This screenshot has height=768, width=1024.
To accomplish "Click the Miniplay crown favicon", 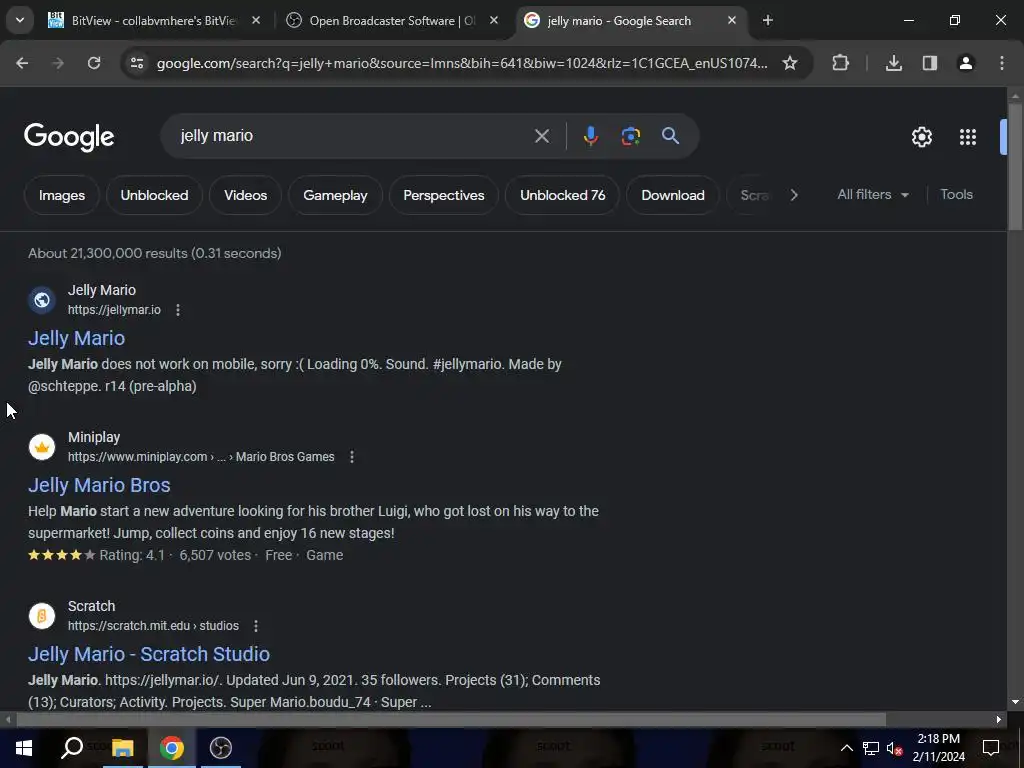I will [42, 447].
